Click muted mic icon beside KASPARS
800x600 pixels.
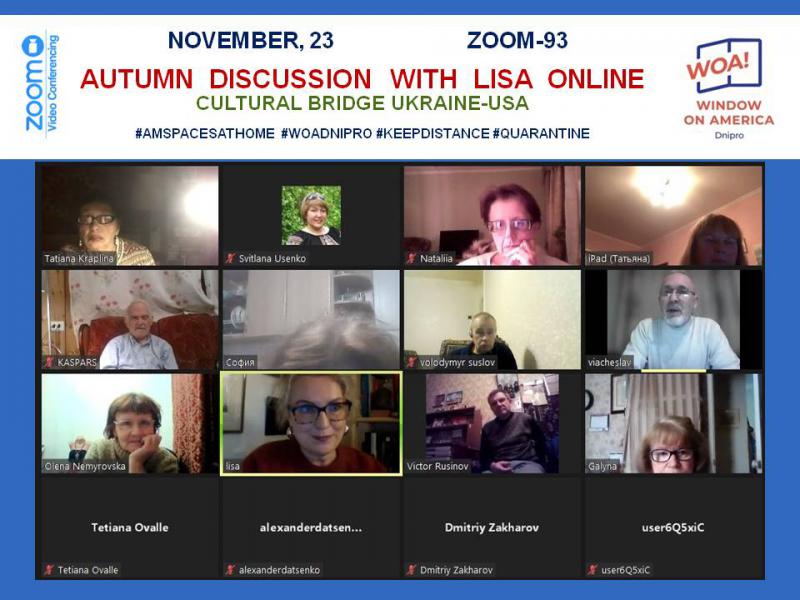coord(49,362)
